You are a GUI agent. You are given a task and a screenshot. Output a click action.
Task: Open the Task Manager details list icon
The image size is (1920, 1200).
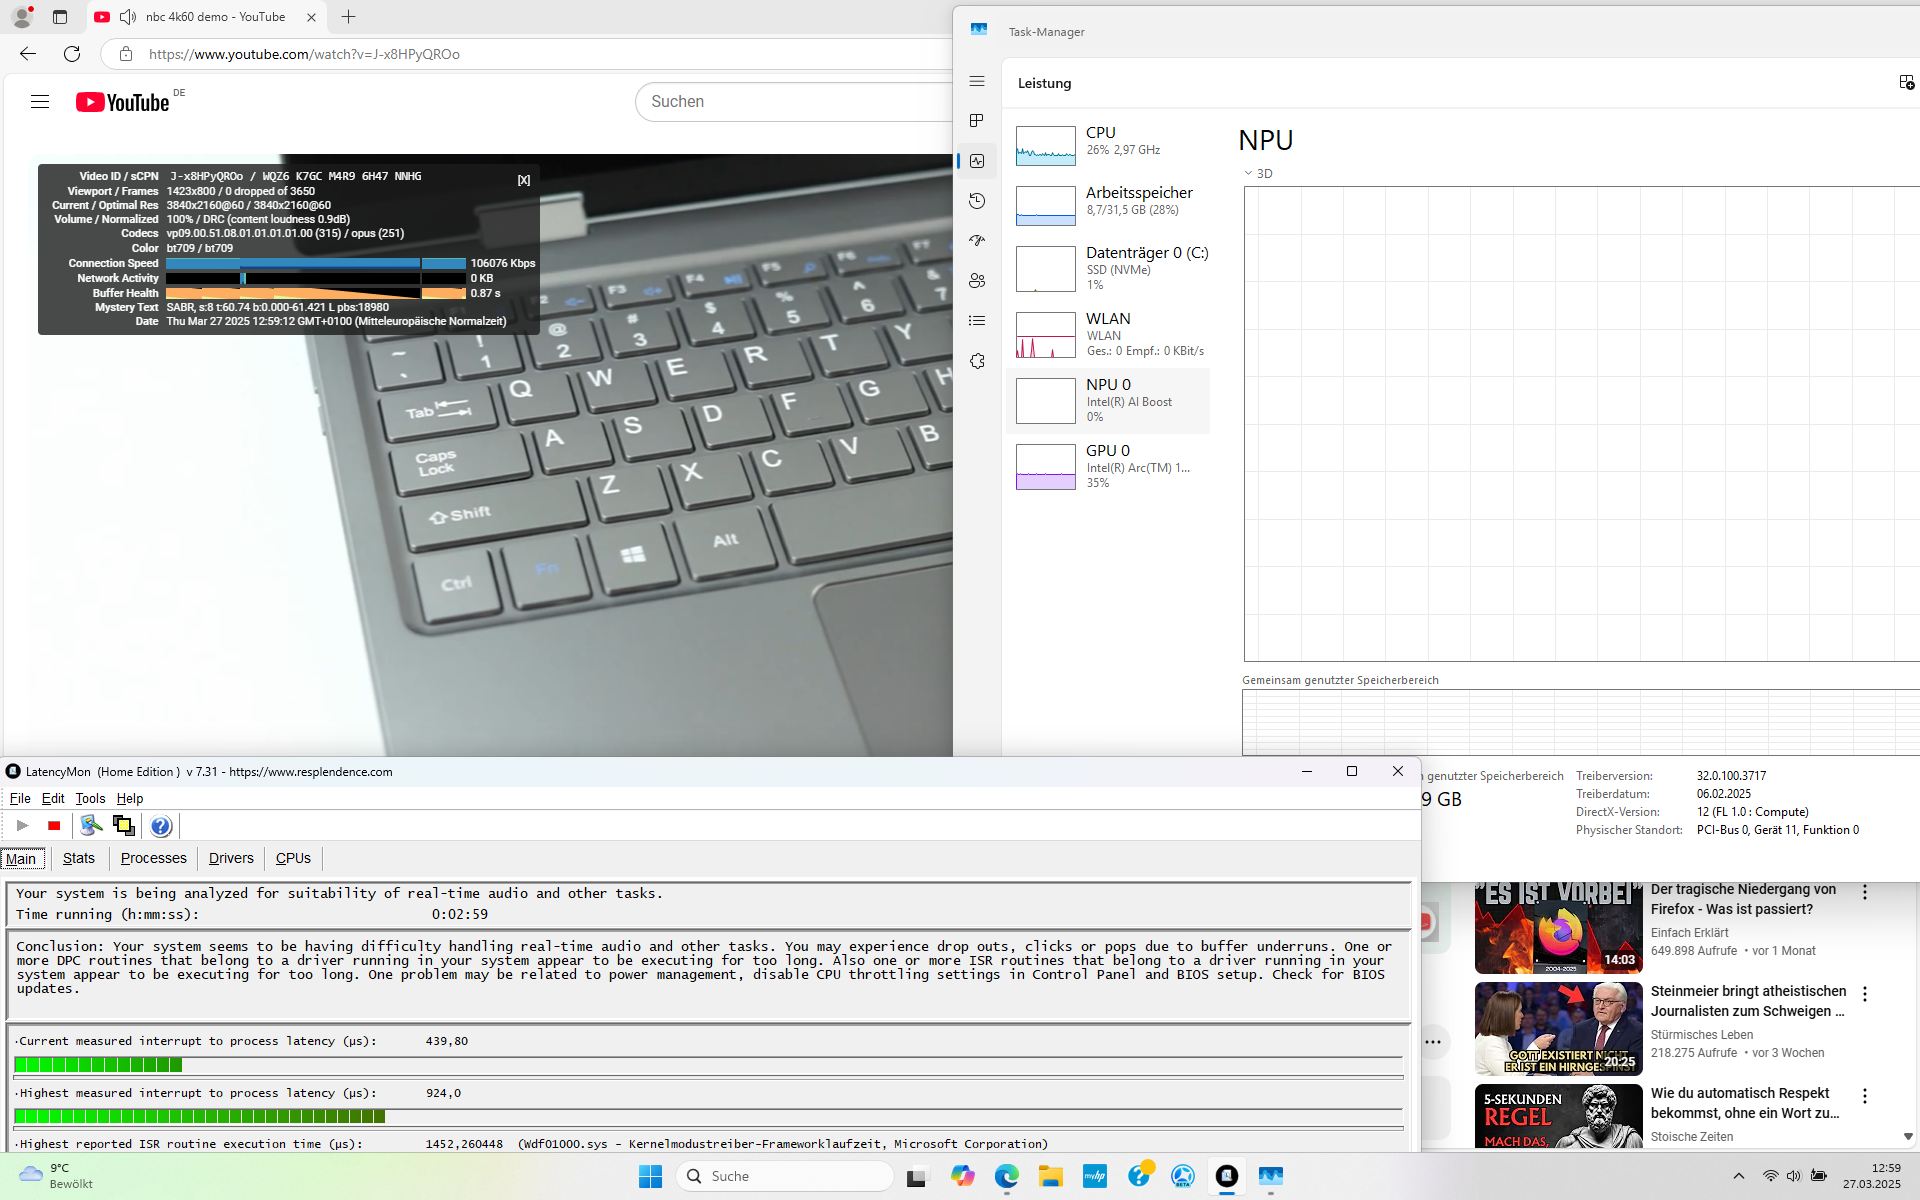tap(977, 321)
